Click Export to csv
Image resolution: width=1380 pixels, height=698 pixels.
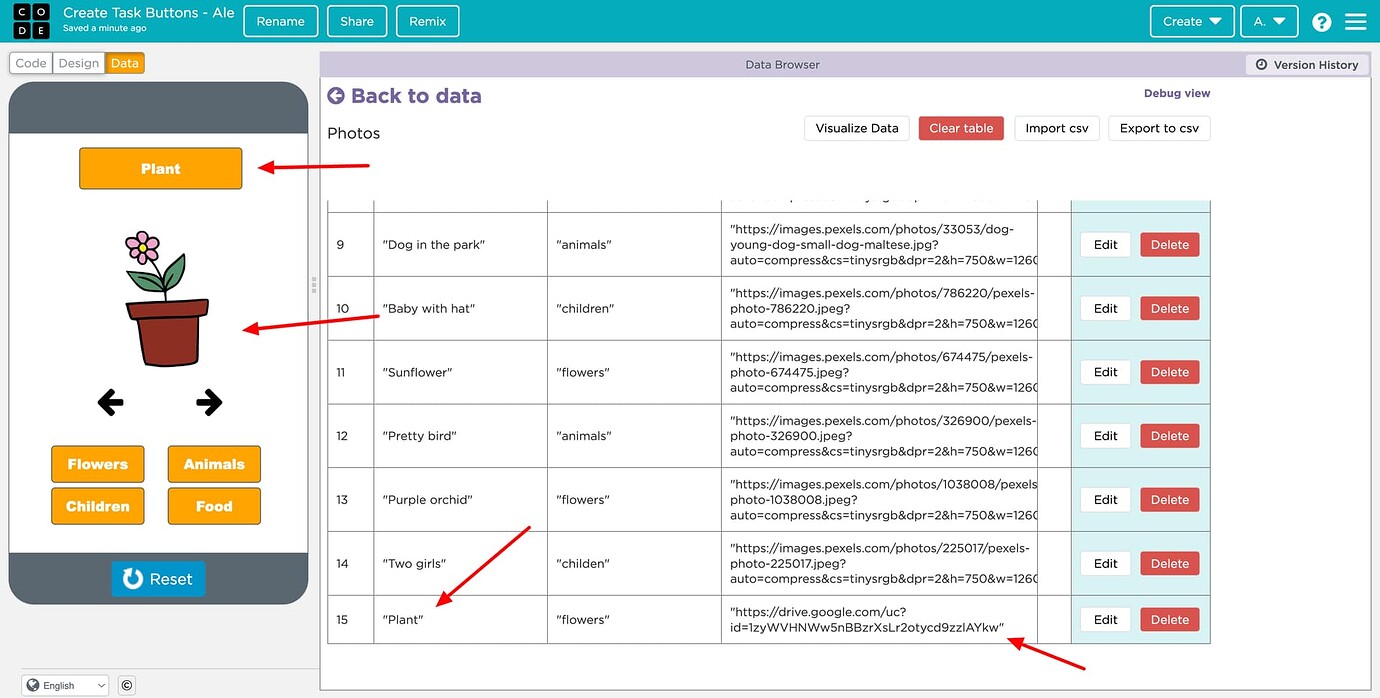point(1159,128)
